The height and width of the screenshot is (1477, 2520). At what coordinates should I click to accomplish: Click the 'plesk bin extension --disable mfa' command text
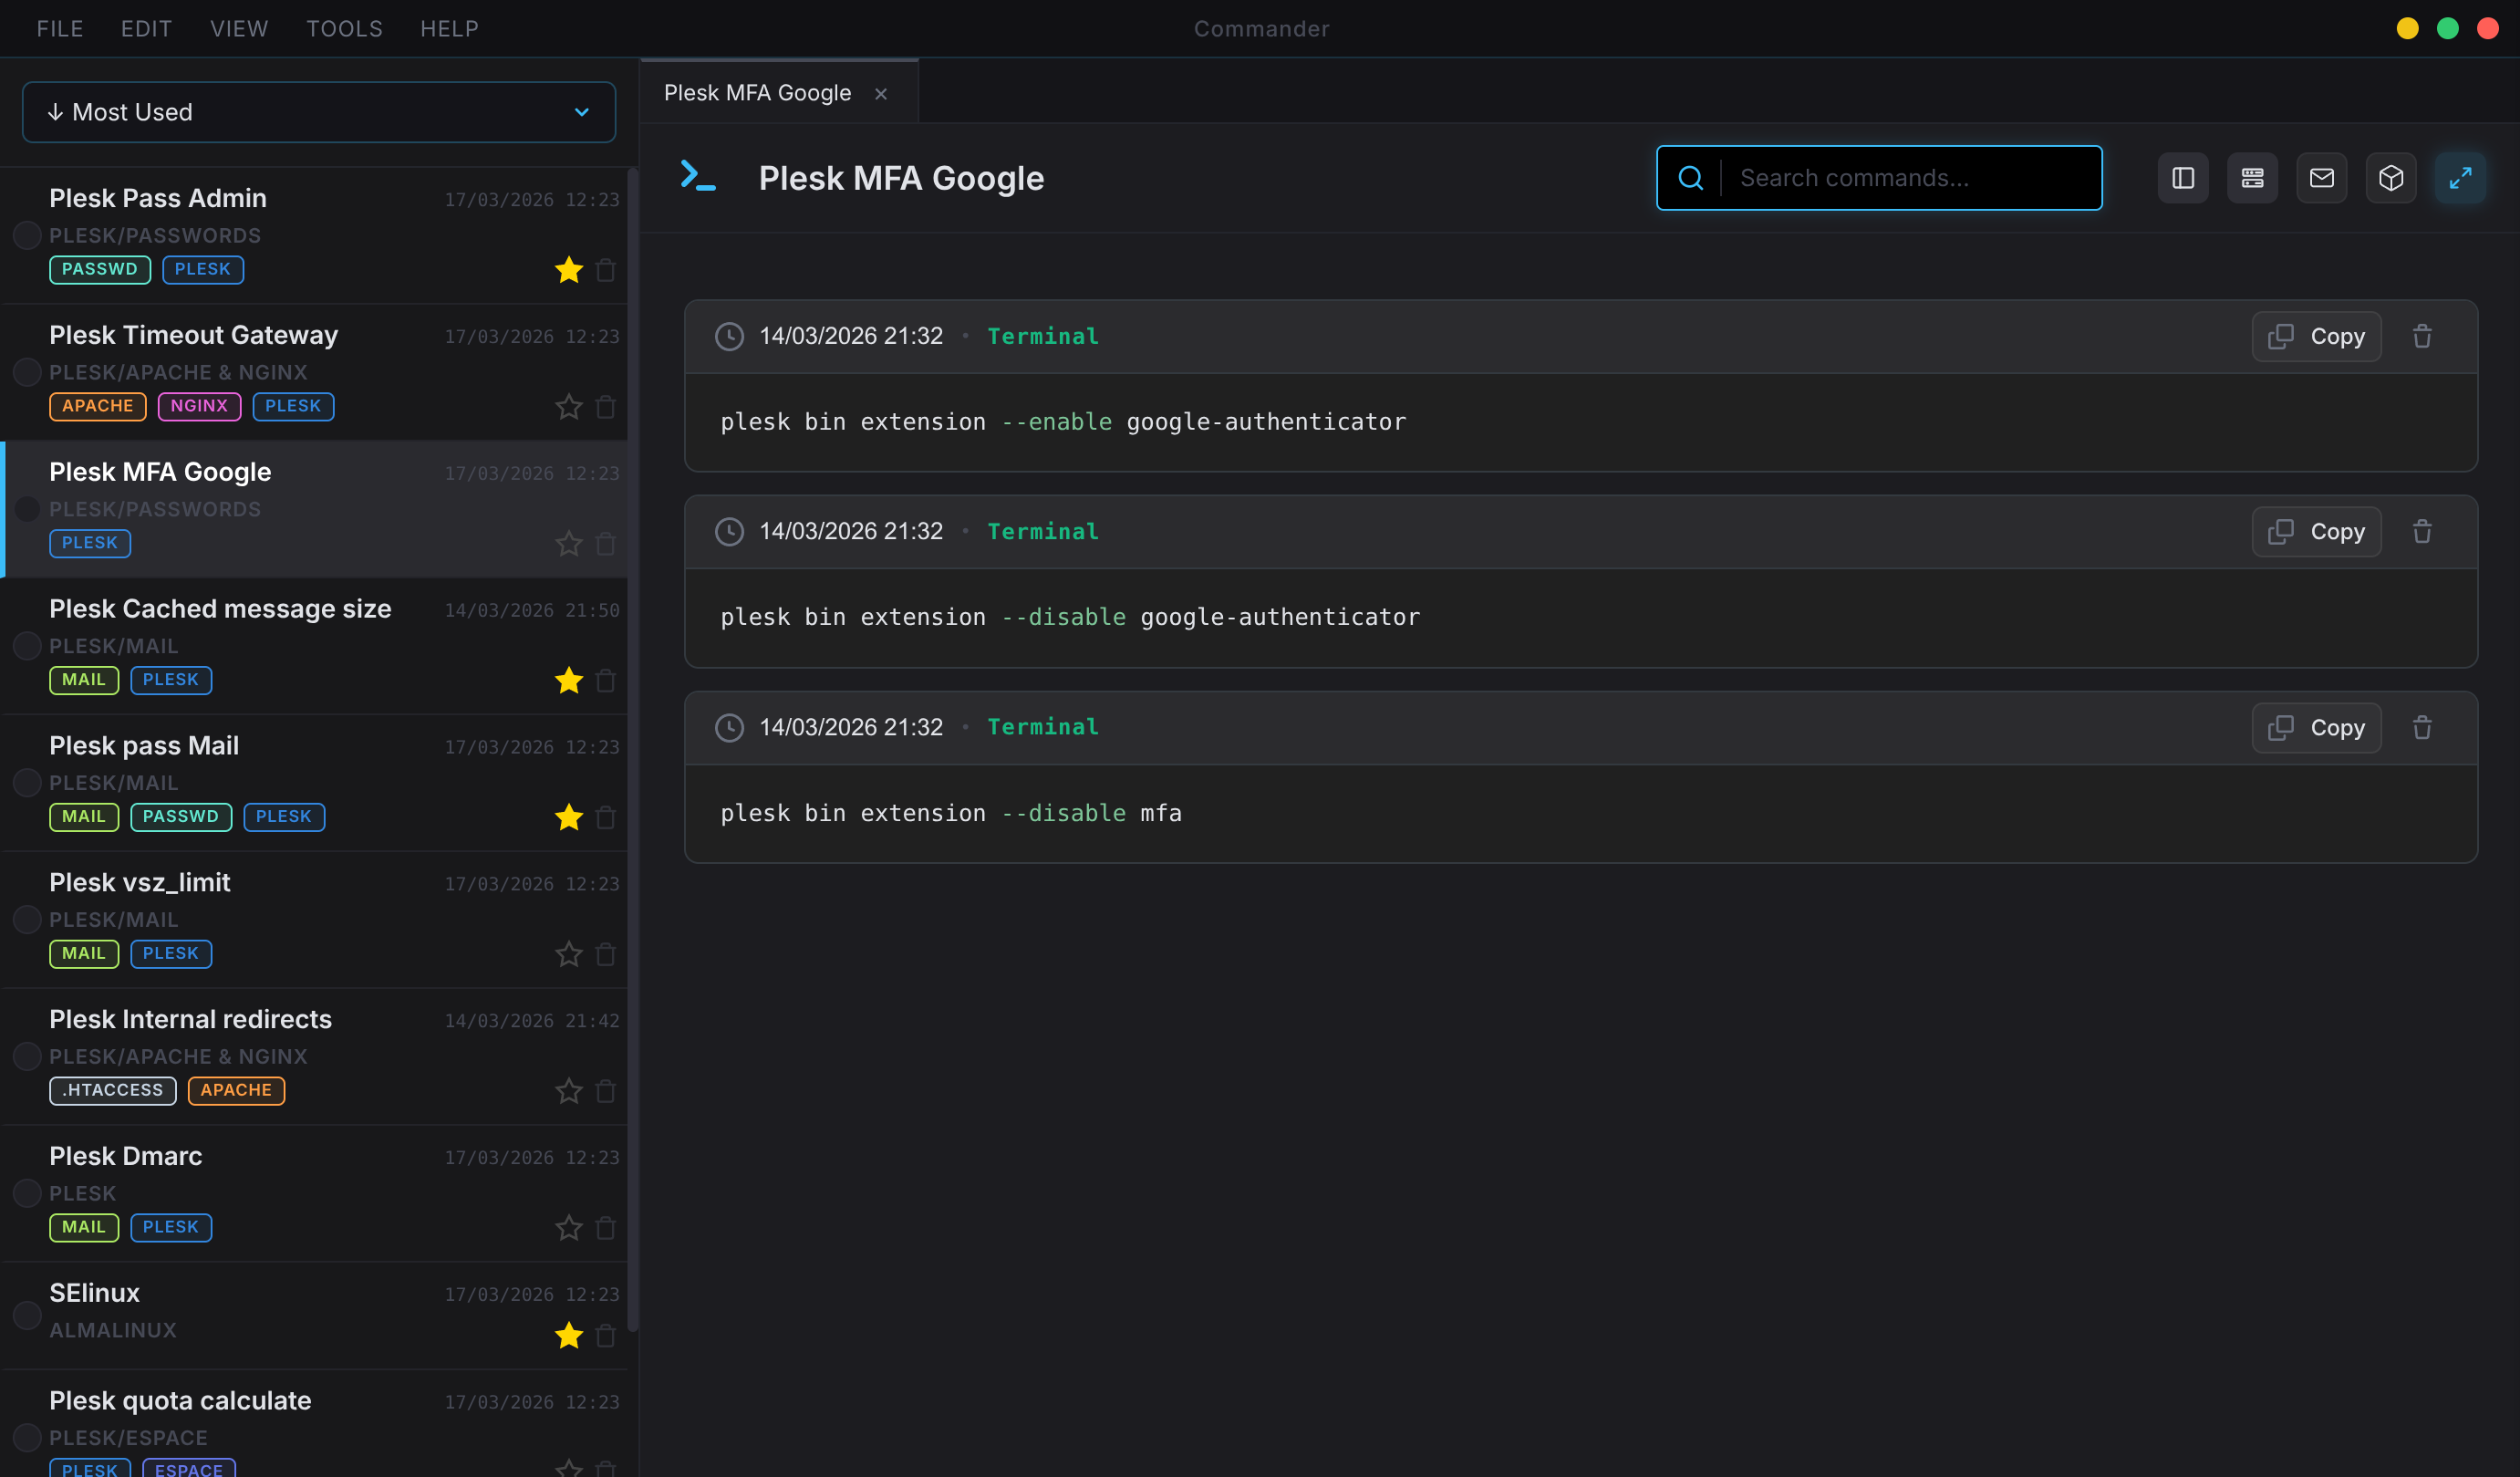(x=951, y=813)
